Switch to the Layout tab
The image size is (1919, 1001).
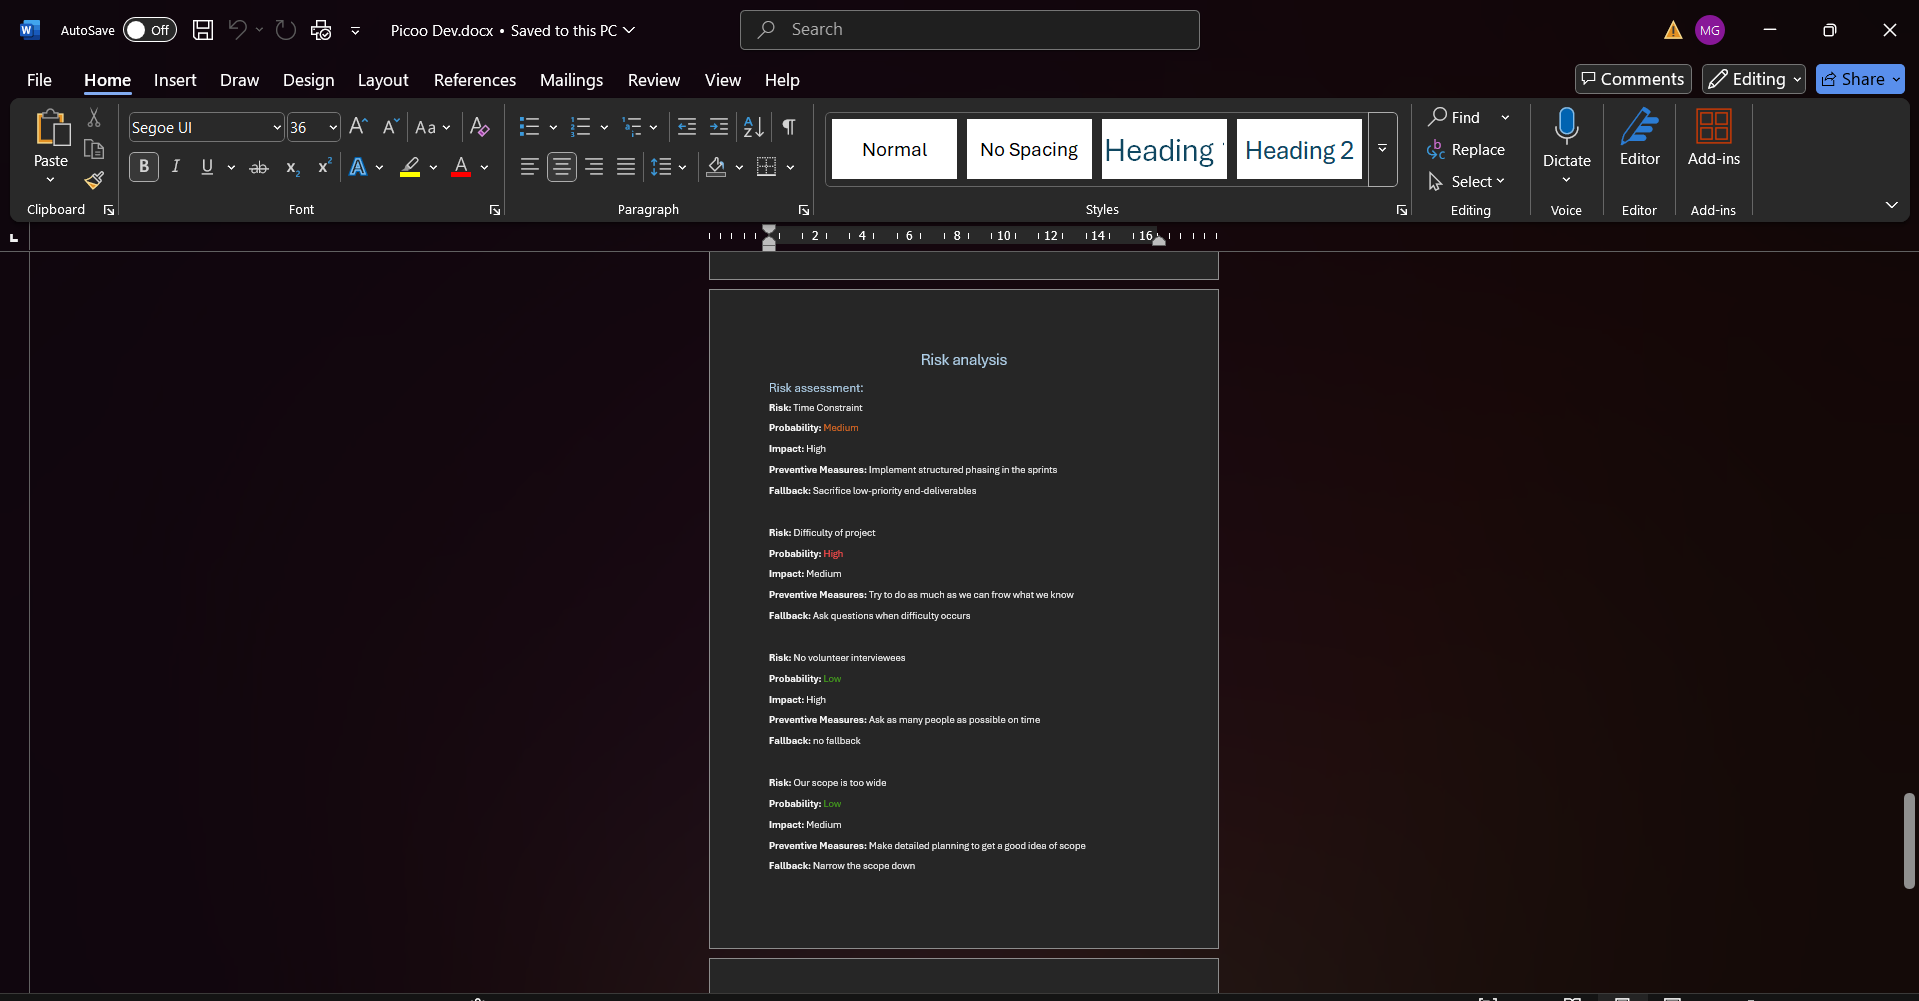(x=383, y=80)
